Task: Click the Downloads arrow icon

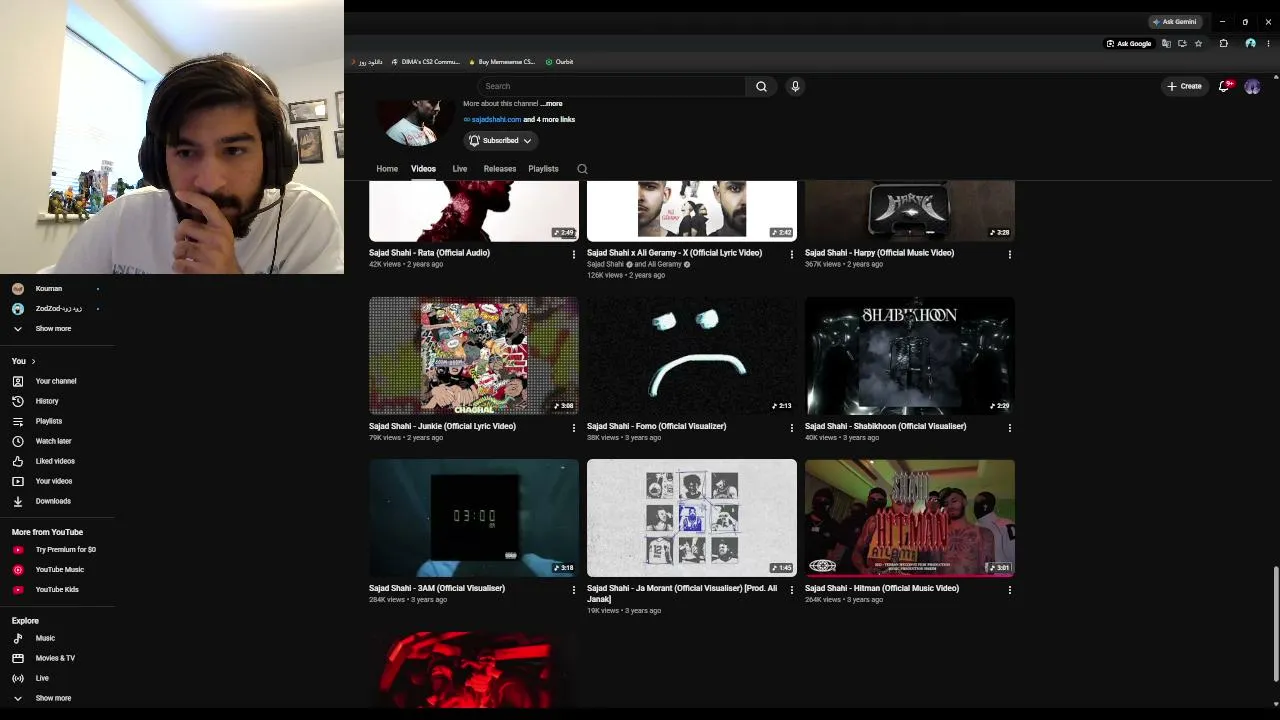Action: click(17, 501)
